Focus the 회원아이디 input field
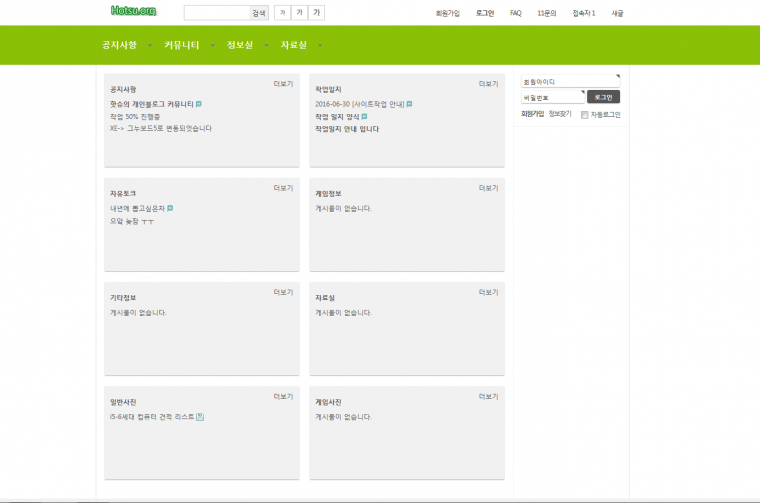Viewport: 760px width, 503px height. [570, 81]
